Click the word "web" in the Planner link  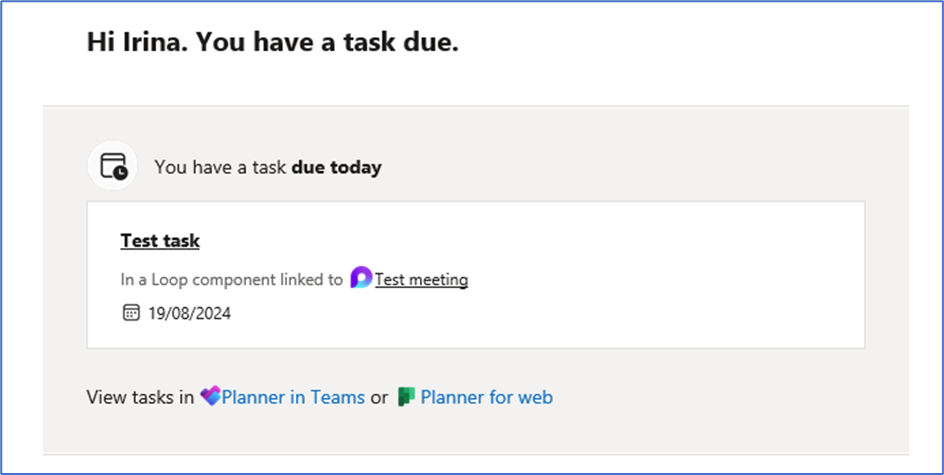coord(535,397)
